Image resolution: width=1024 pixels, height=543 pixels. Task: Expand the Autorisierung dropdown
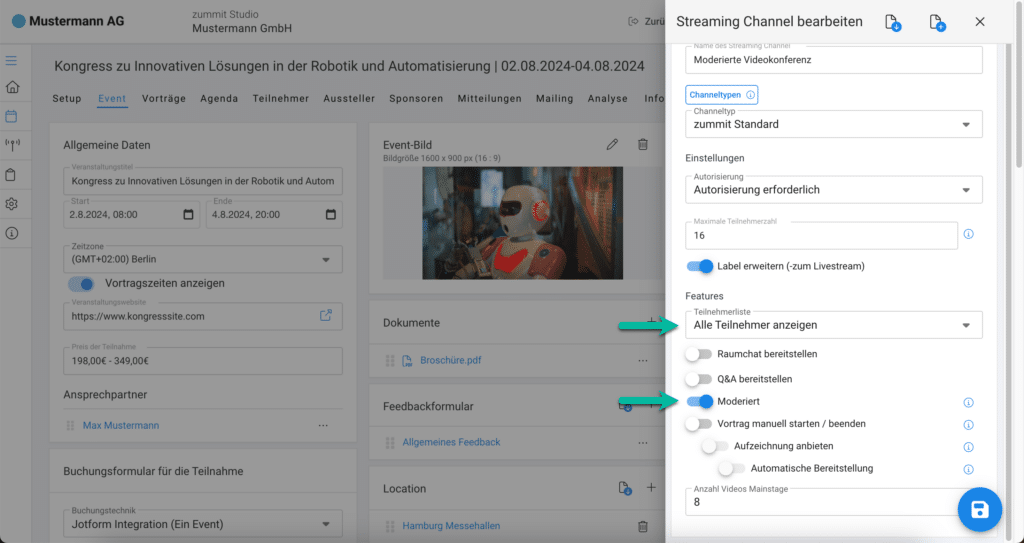click(833, 189)
